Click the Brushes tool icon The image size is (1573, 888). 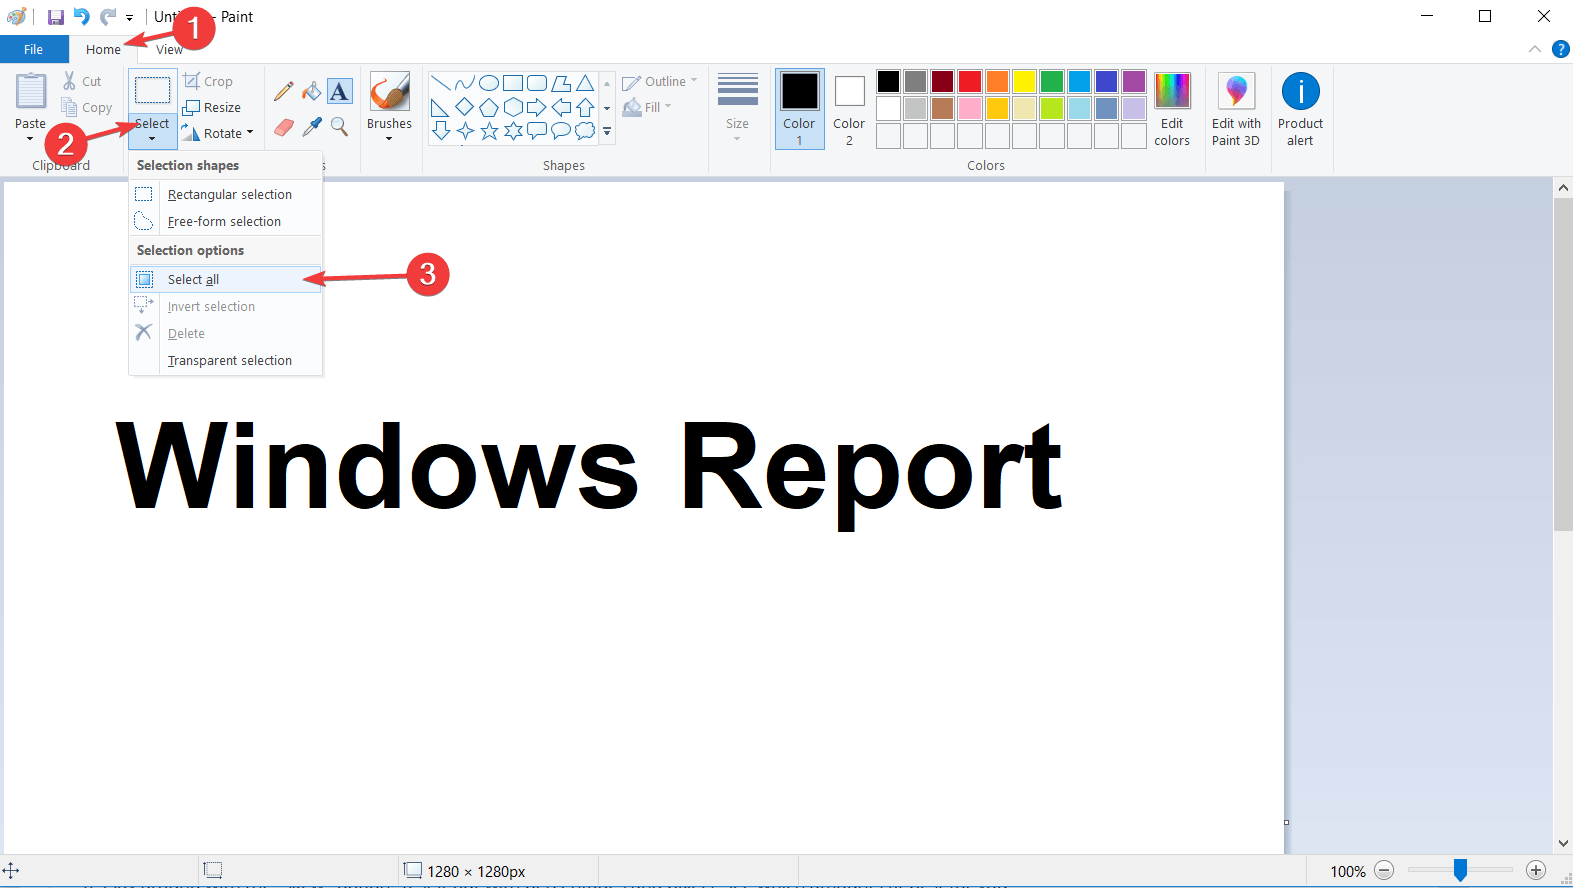coord(389,91)
